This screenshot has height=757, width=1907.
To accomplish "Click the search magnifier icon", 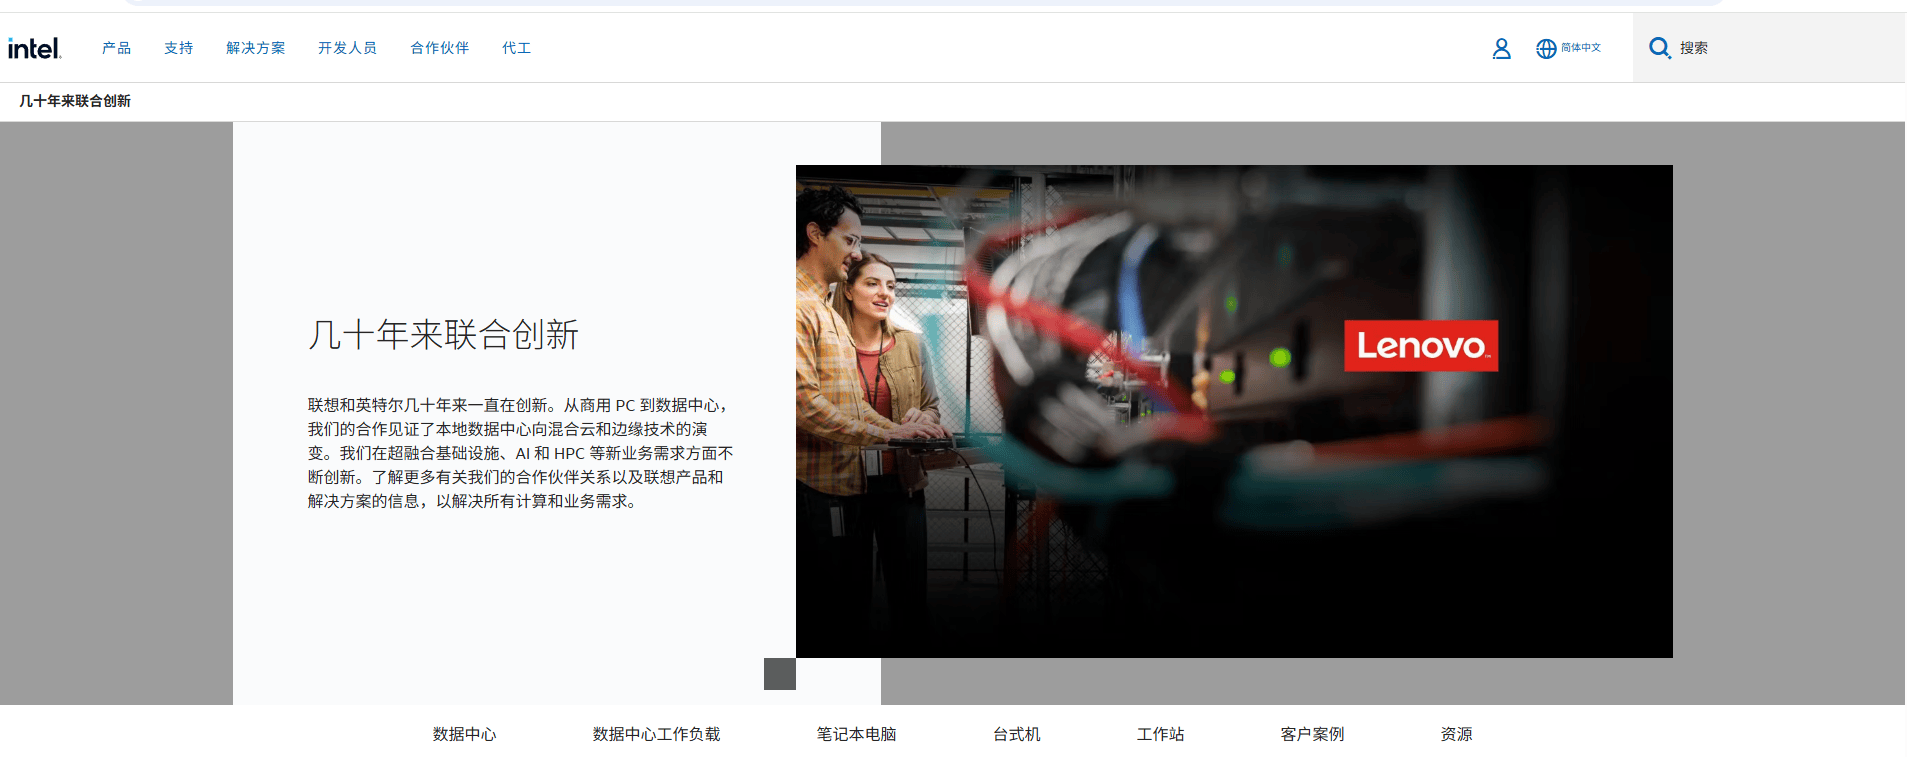I will tap(1659, 48).
